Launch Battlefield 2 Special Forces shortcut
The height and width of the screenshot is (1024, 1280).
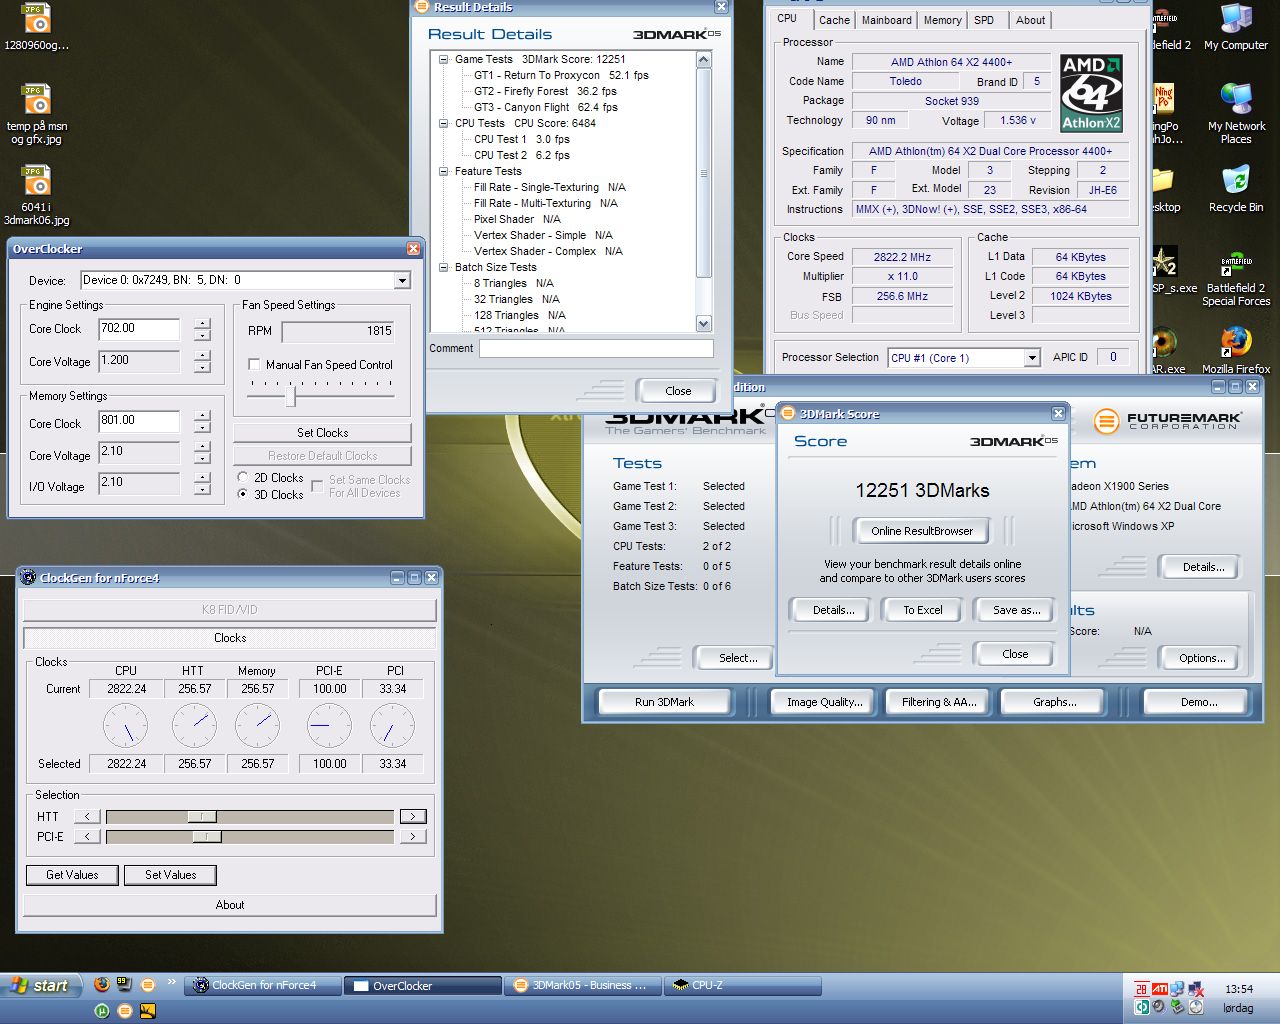coord(1236,277)
